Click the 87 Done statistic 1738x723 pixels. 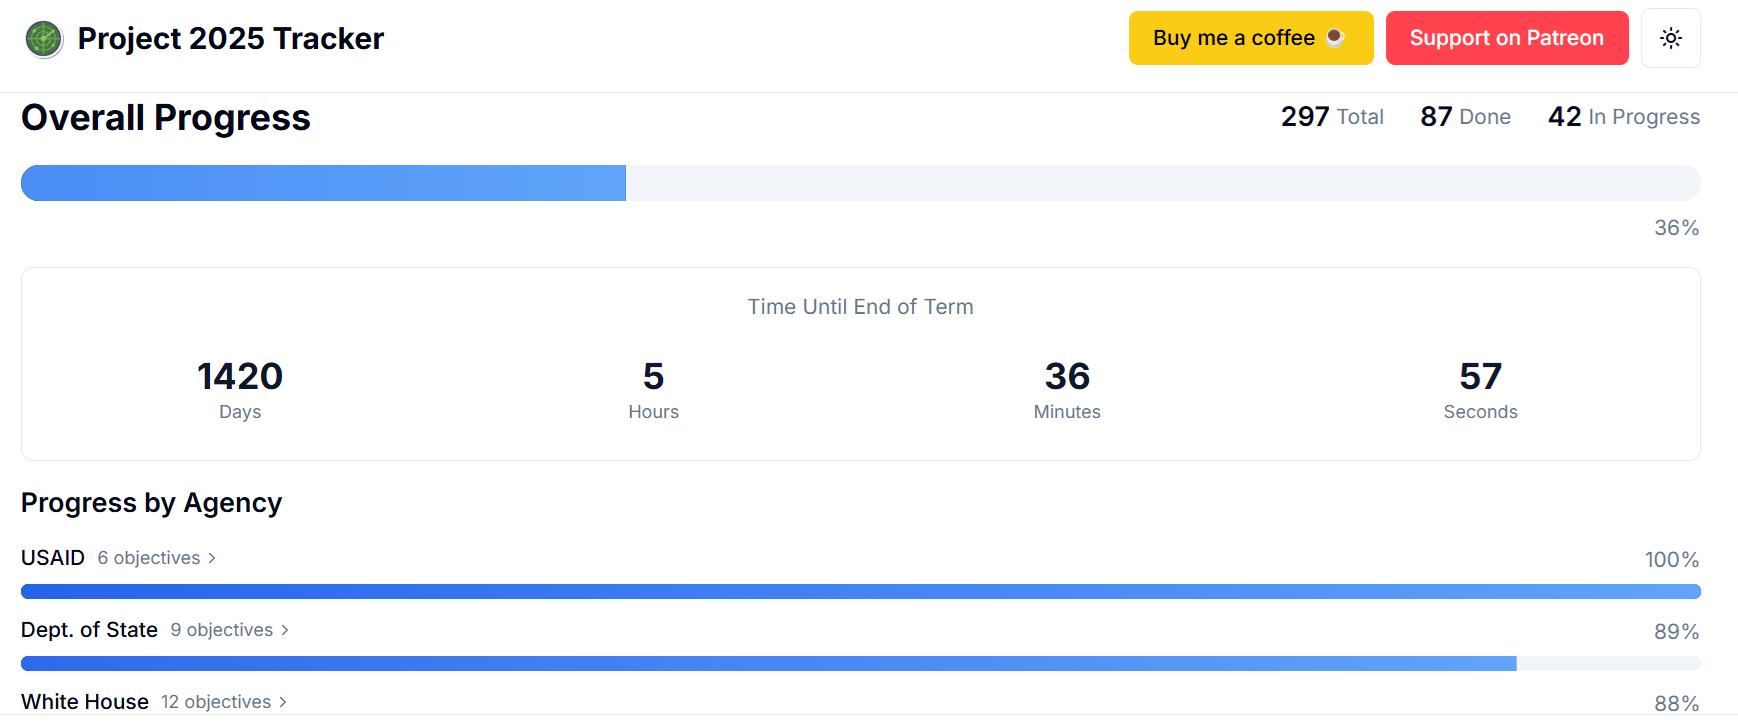[x=1465, y=117]
